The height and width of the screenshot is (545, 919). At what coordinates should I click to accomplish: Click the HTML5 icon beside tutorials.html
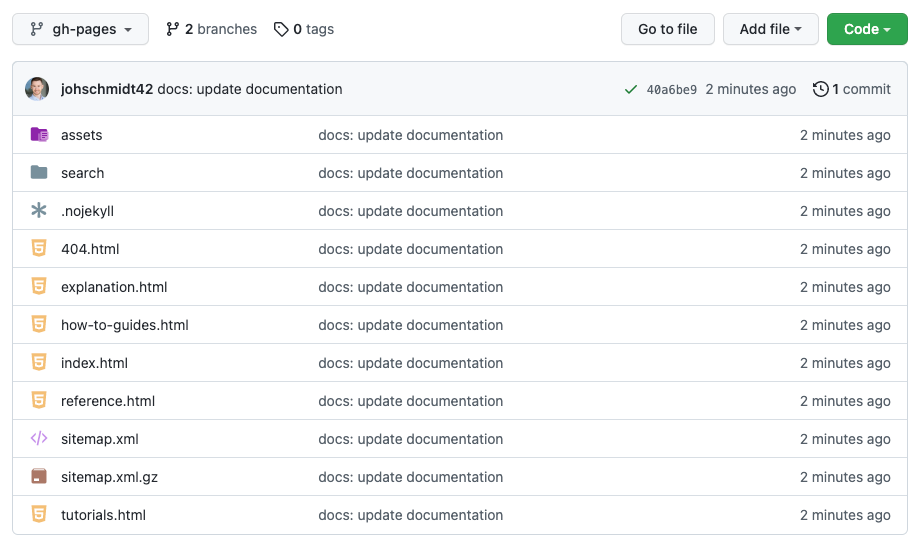pyautogui.click(x=39, y=515)
